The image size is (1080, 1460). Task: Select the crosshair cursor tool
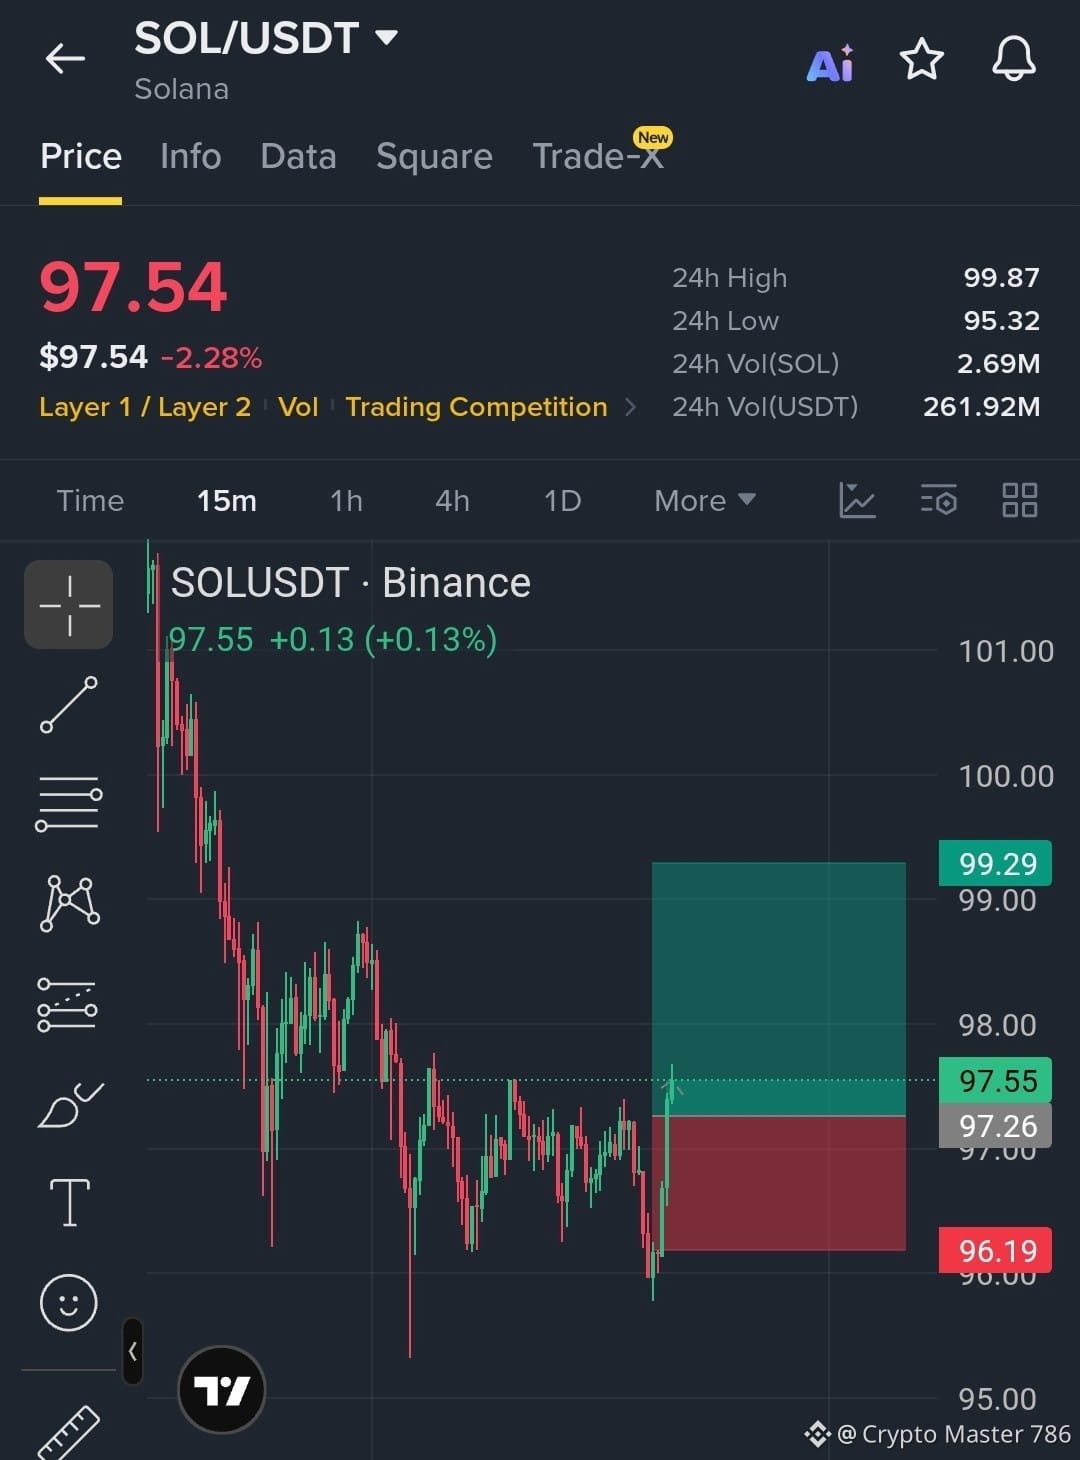(69, 605)
